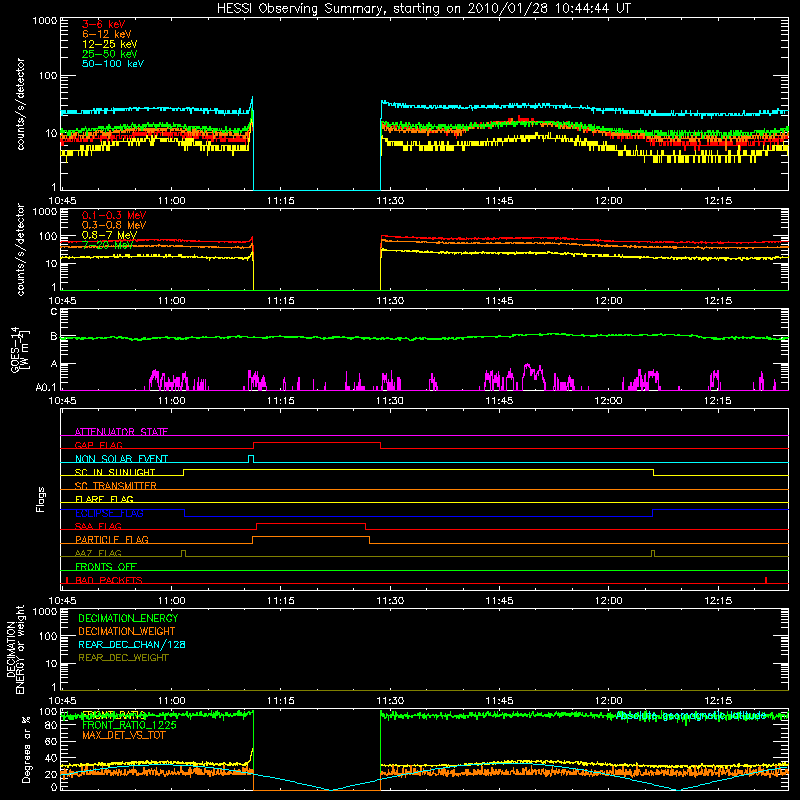
Task: Click the Absolute geomagnetic latitude label
Action: click(691, 715)
